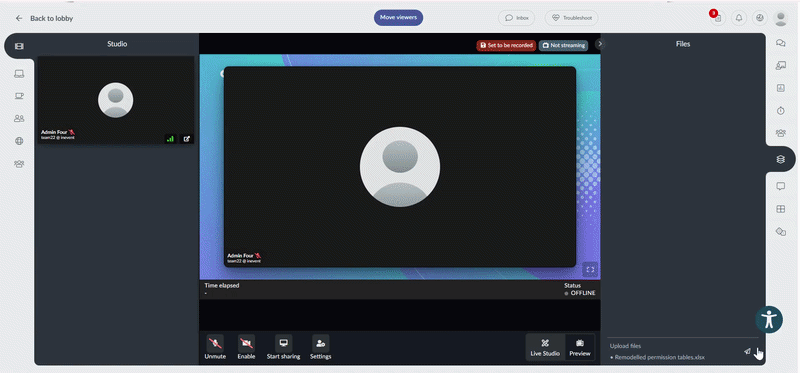Open the grid layout icon in right sidebar
The width and height of the screenshot is (800, 373).
point(780,209)
